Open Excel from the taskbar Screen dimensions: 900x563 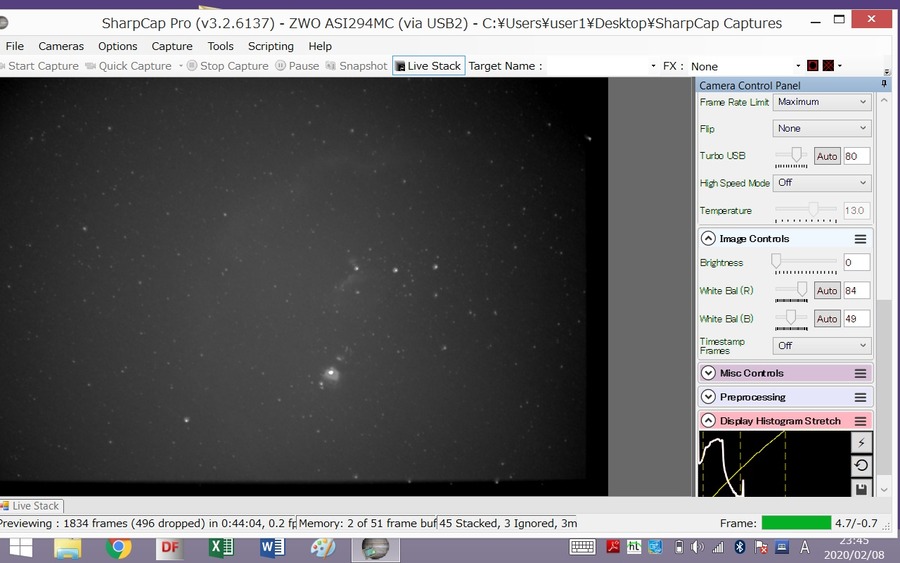221,548
